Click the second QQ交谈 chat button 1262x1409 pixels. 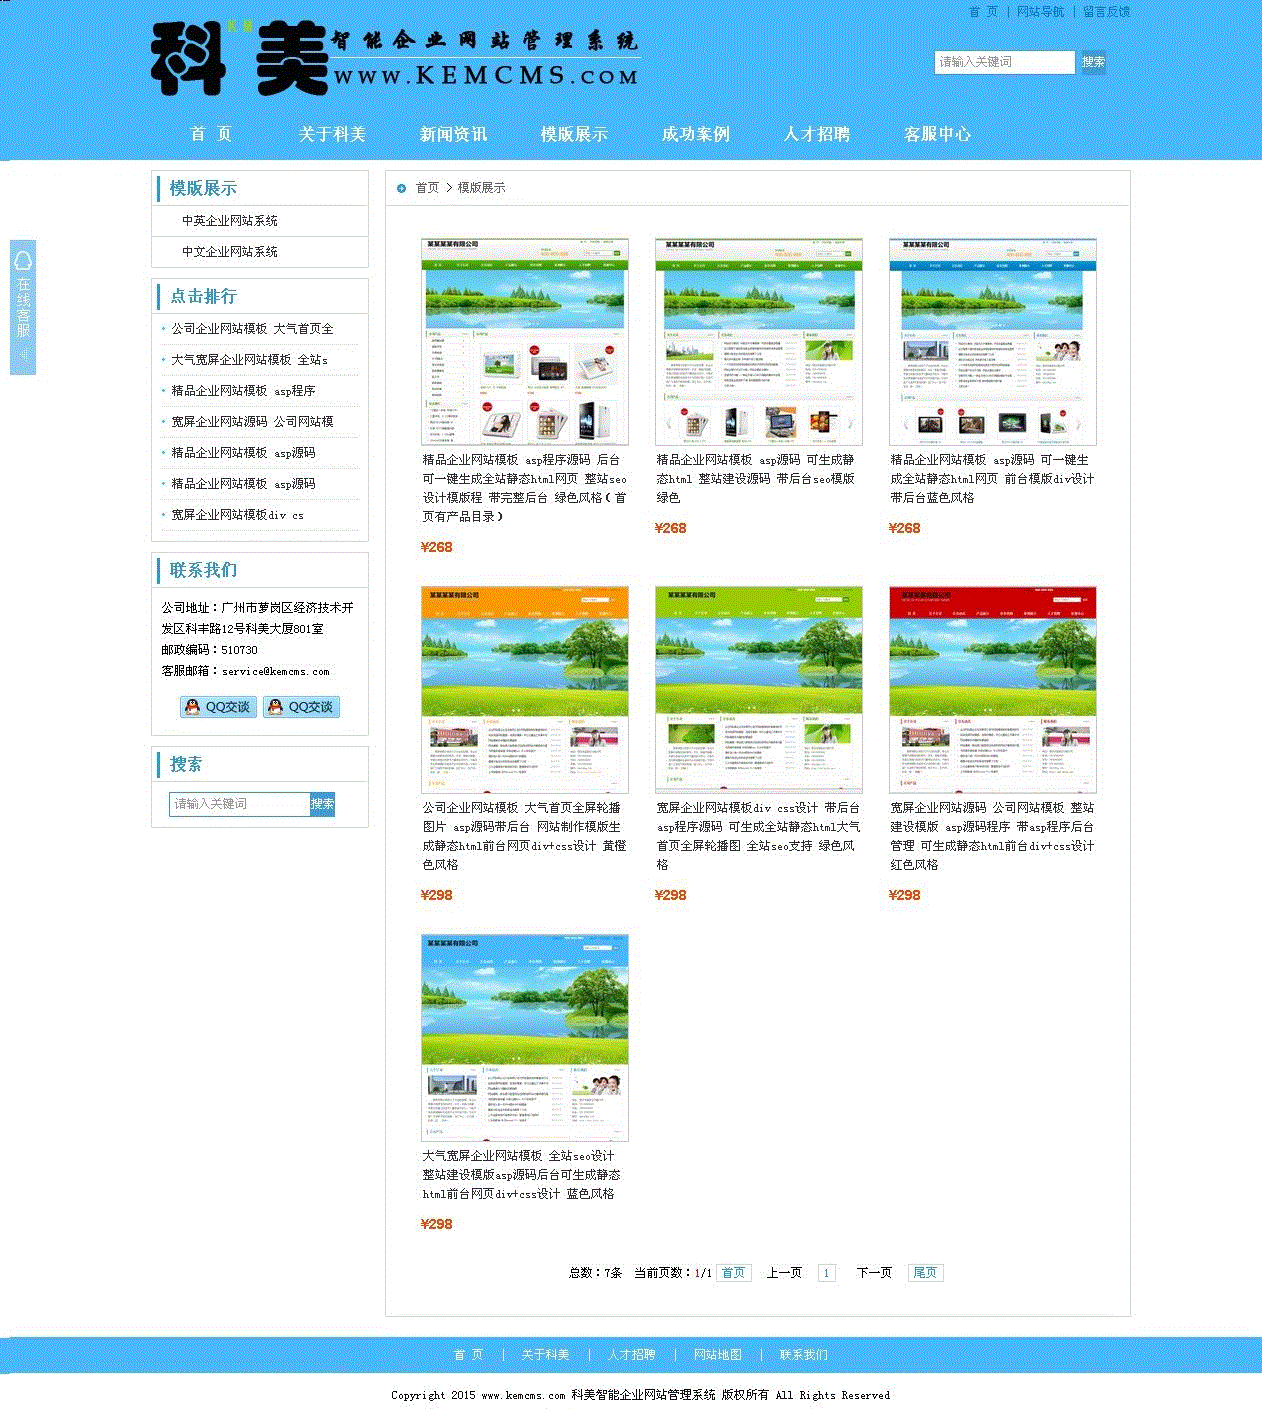tap(301, 707)
